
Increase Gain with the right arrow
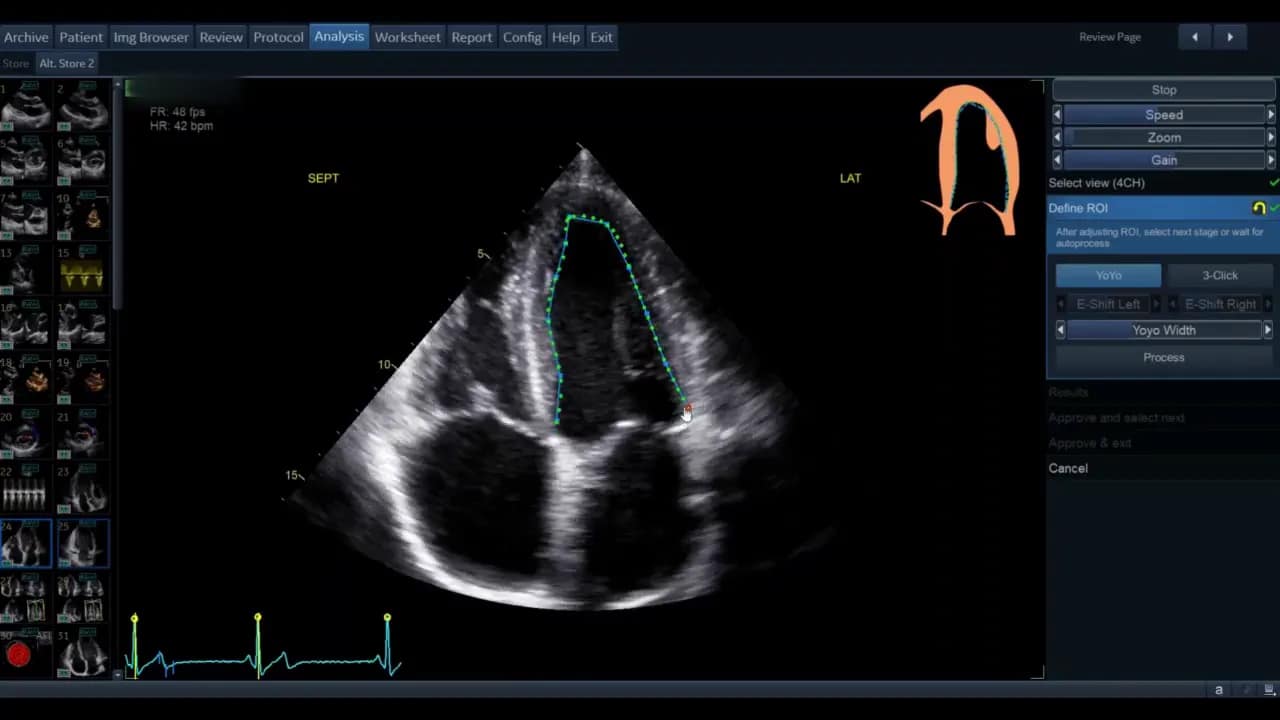pyautogui.click(x=1271, y=160)
